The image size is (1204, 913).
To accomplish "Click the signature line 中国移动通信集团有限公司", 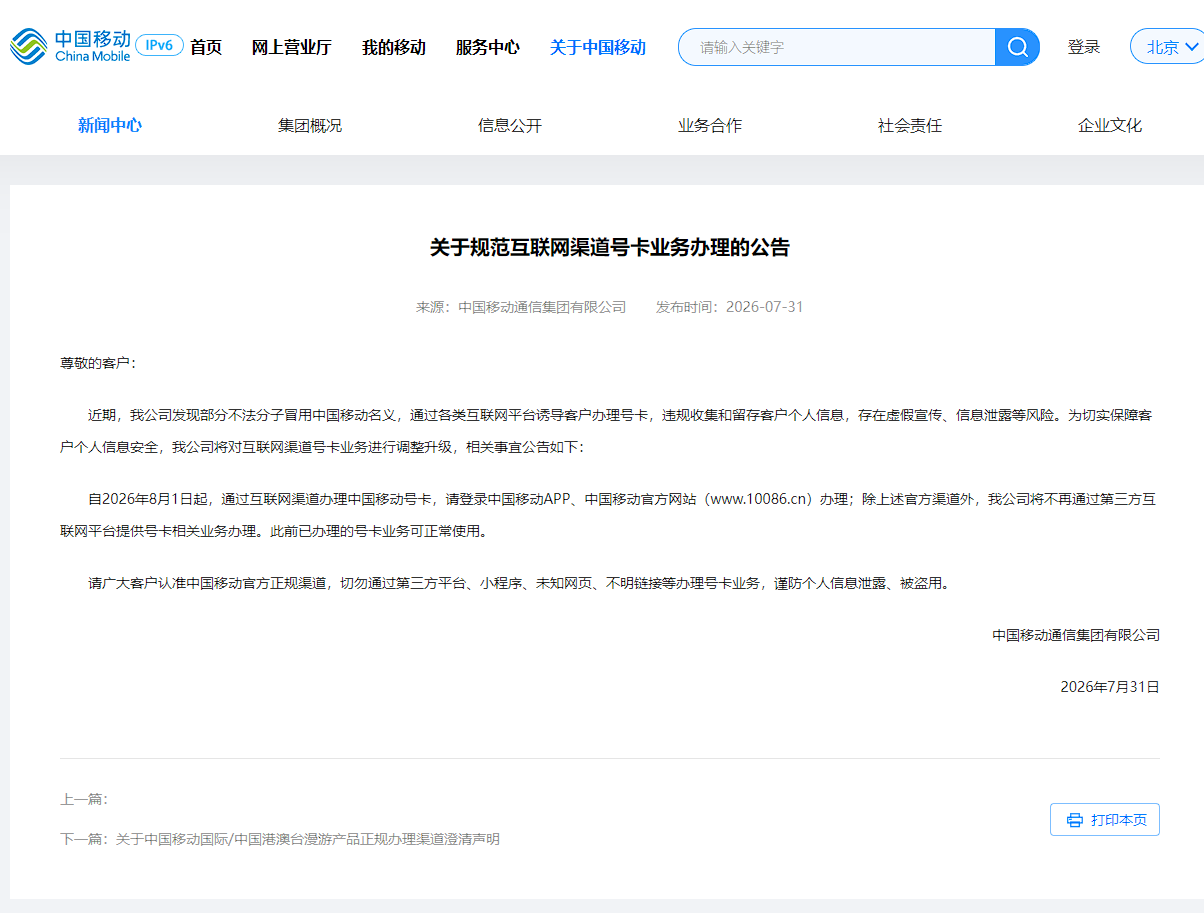I will [1076, 635].
